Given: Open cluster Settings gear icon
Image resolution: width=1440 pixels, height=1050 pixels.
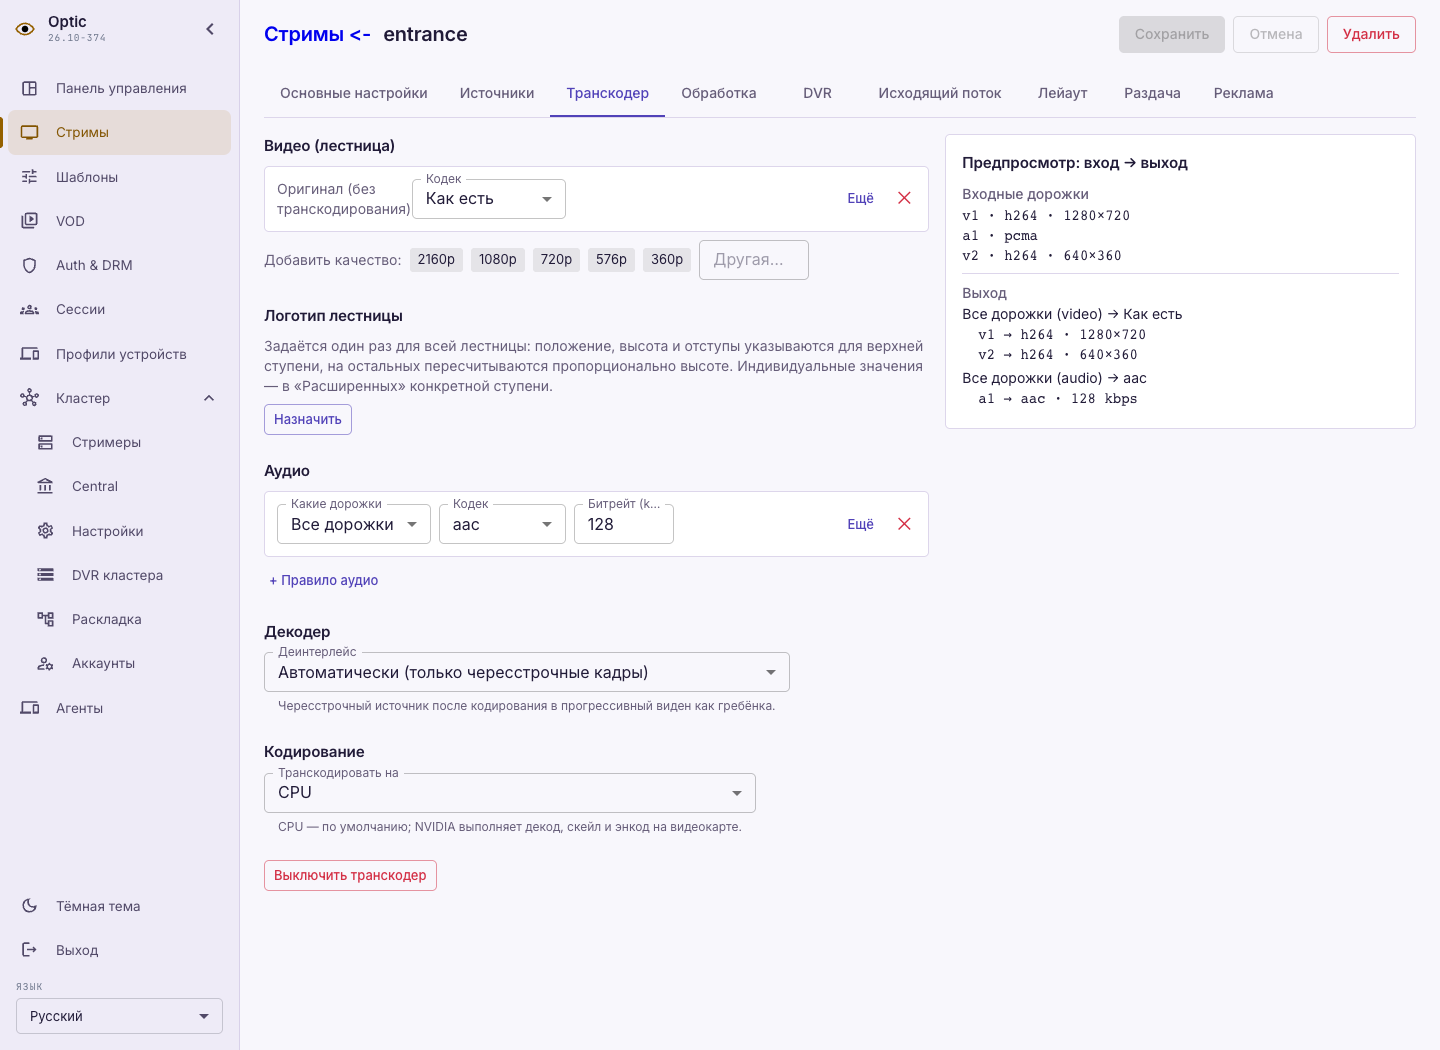Looking at the screenshot, I should 45,531.
